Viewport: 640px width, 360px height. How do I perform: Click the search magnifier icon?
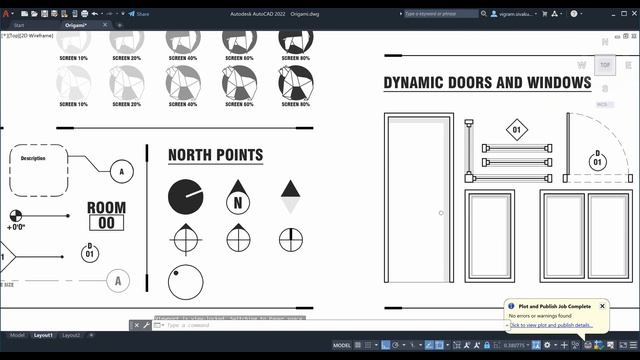(x=484, y=13)
